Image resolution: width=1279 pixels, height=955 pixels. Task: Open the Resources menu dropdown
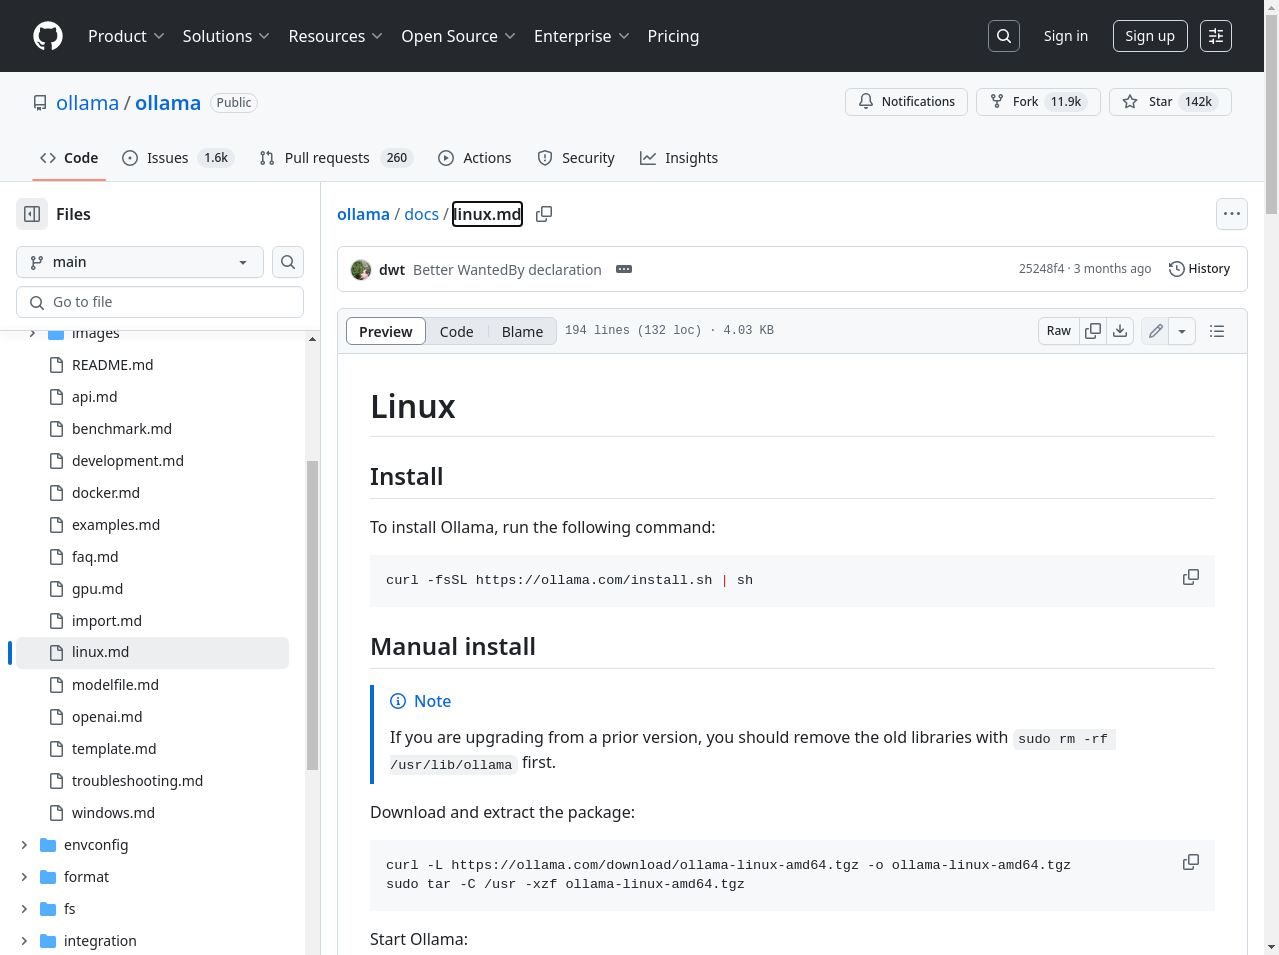coord(335,36)
